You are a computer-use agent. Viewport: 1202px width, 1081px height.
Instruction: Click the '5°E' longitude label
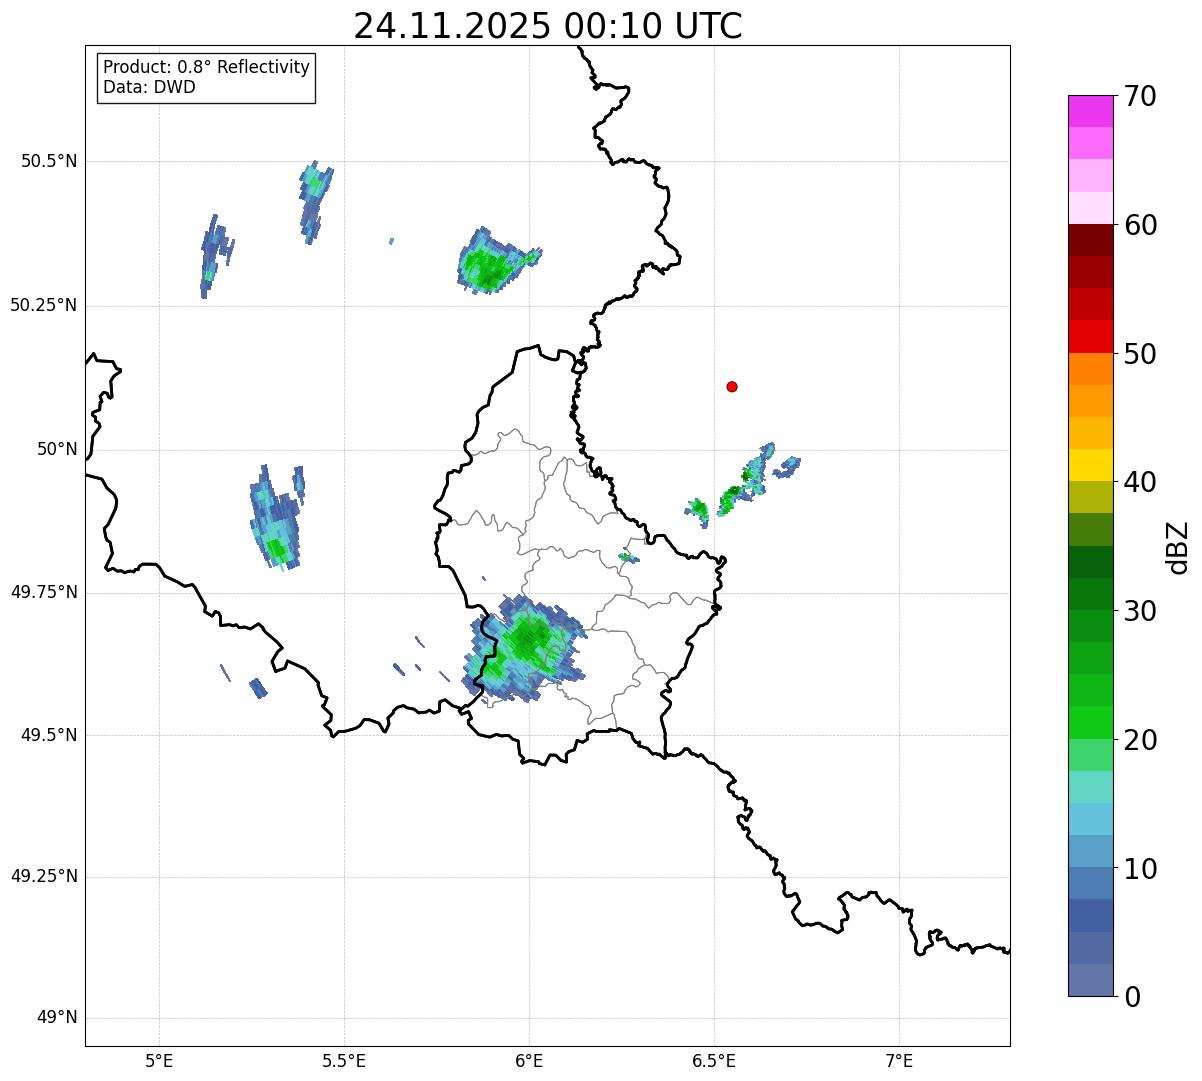tap(159, 1060)
